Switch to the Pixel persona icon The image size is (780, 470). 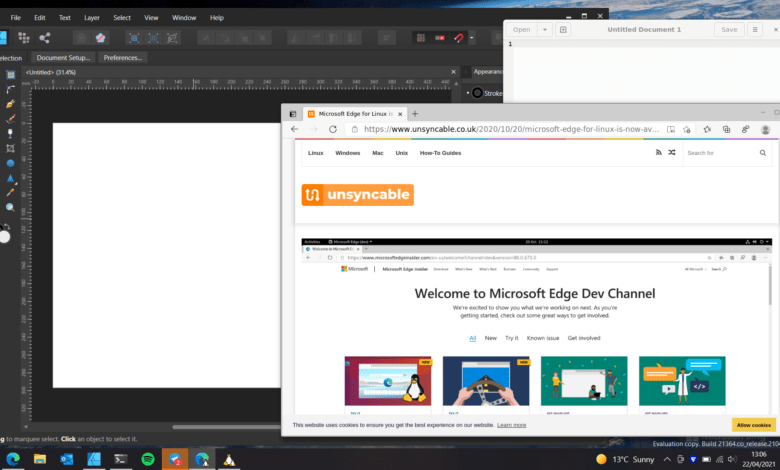[23, 38]
